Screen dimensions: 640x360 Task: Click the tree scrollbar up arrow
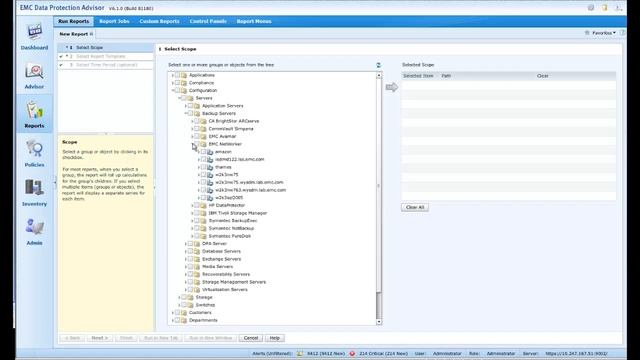(x=379, y=75)
